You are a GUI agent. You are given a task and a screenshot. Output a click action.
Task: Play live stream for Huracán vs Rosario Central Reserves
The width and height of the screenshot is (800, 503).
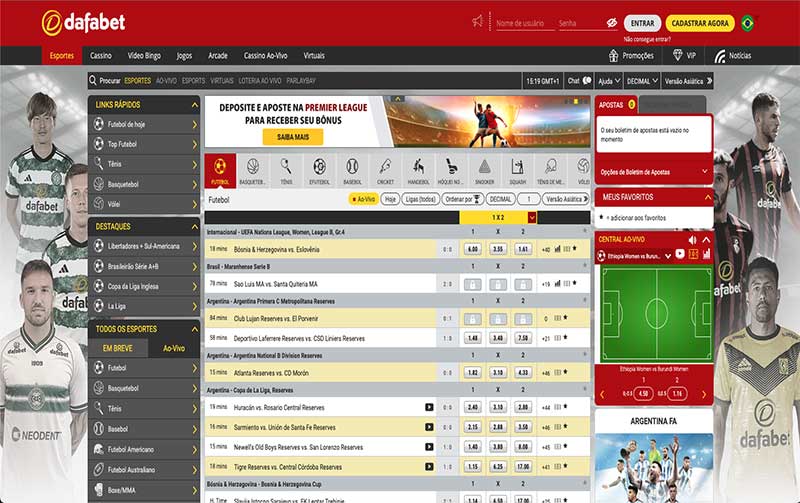pos(429,407)
